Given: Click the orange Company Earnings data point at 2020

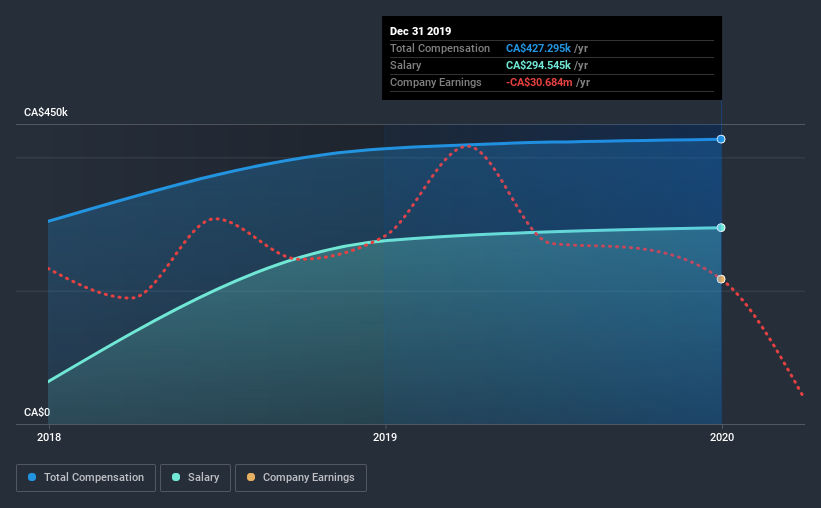Looking at the screenshot, I should click(721, 279).
